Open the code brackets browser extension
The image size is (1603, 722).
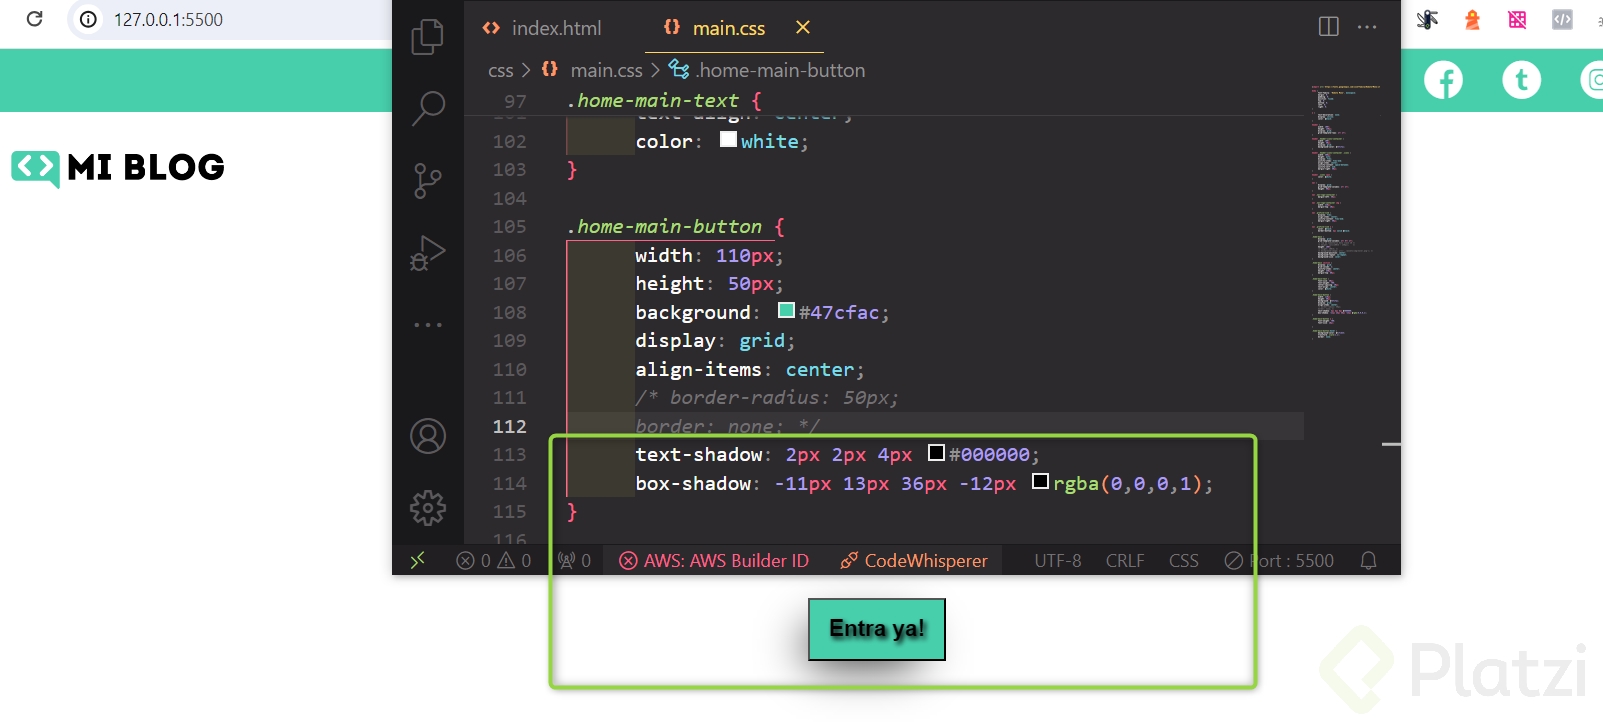tap(1562, 19)
